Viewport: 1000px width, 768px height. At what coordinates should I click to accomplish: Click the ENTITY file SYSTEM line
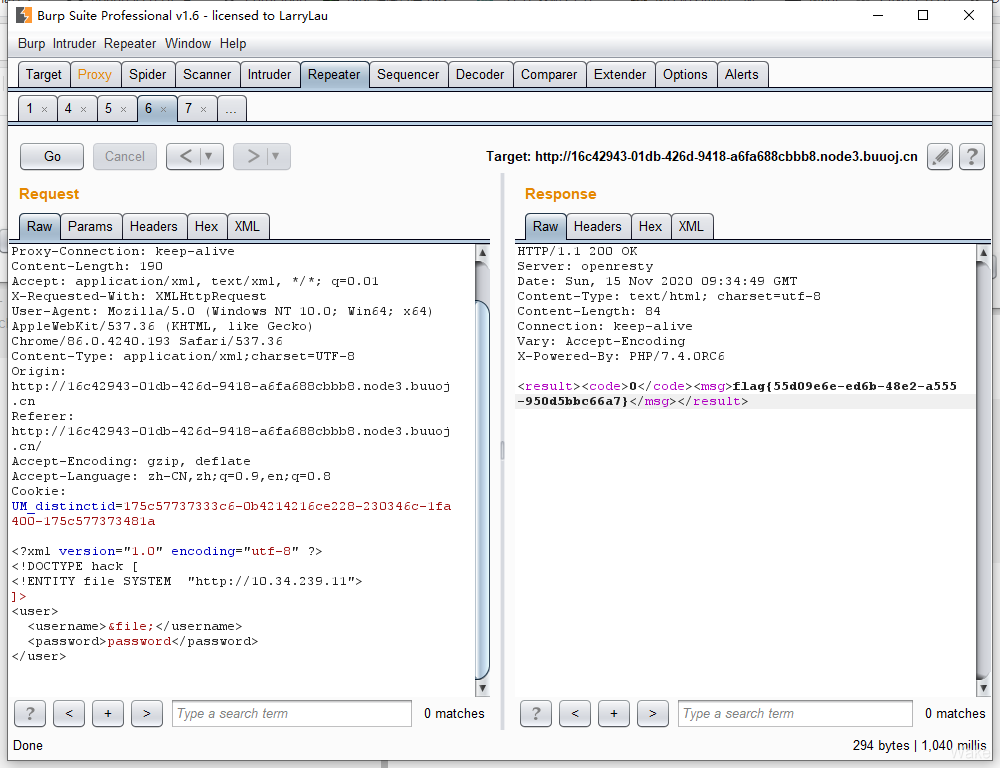(x=187, y=581)
